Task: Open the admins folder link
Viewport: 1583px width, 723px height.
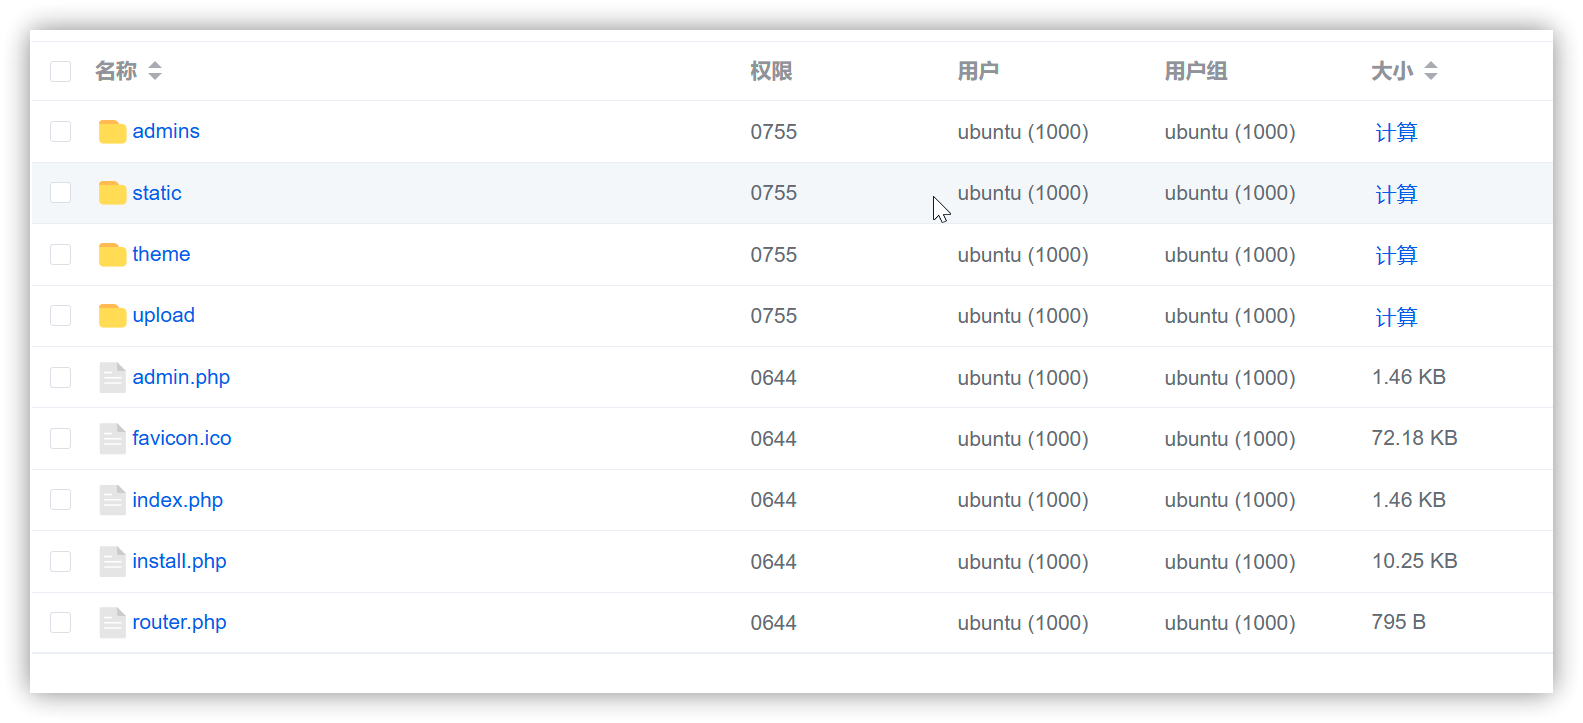Action: click(166, 131)
